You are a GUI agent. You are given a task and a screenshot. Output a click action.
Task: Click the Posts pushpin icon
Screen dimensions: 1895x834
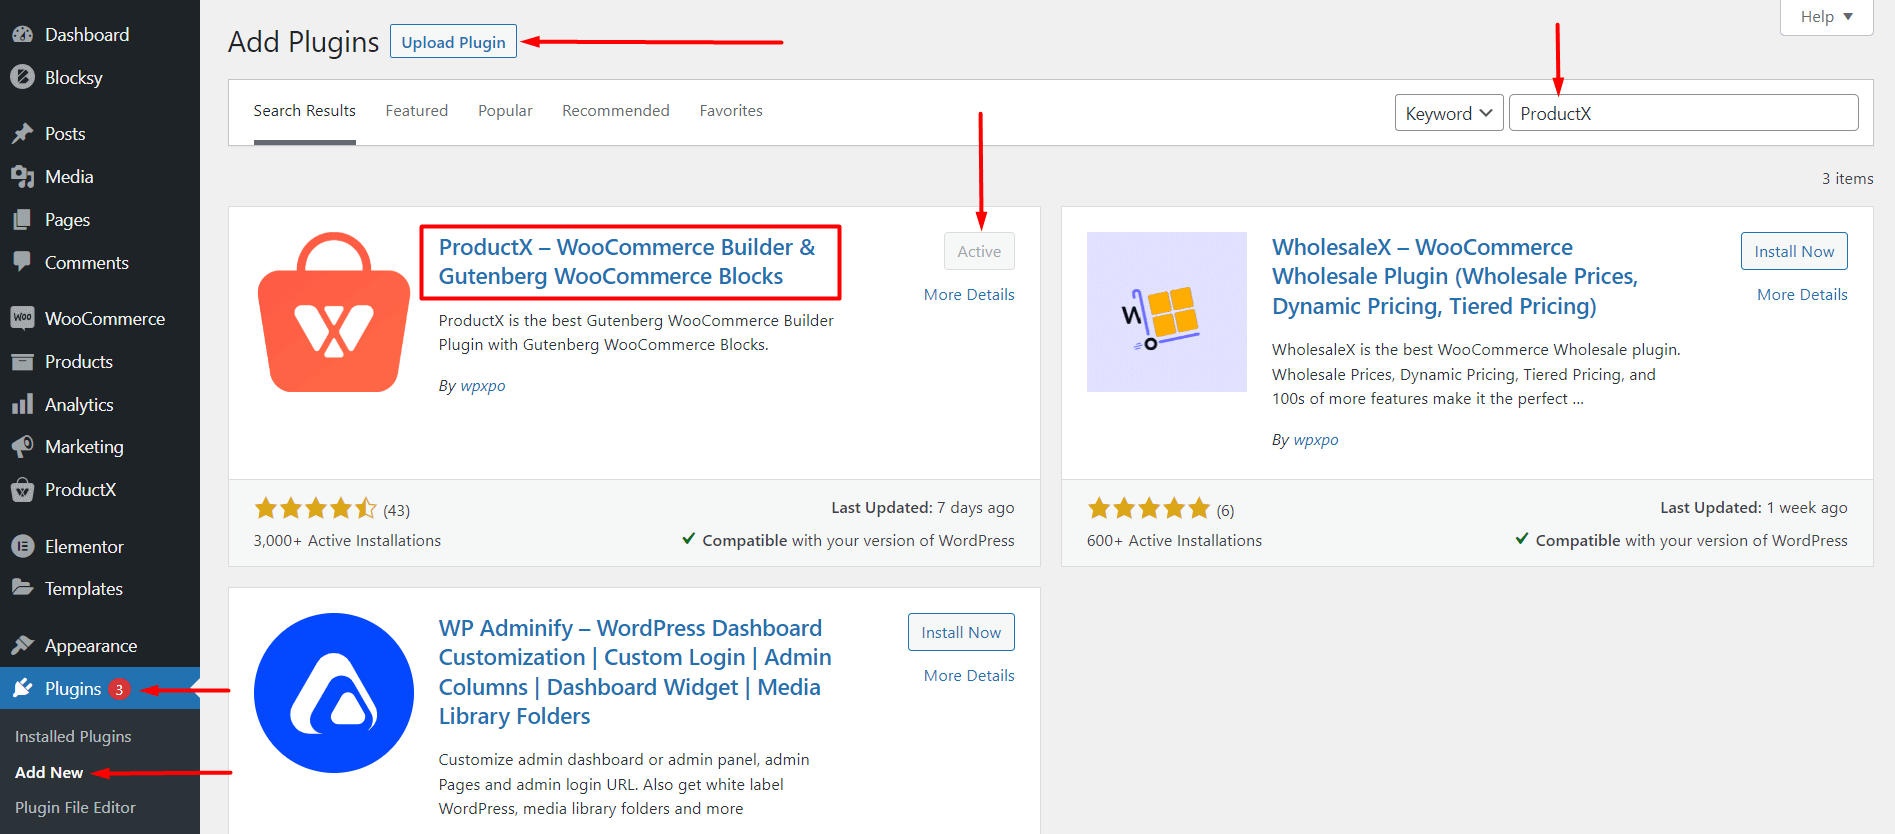(x=22, y=133)
